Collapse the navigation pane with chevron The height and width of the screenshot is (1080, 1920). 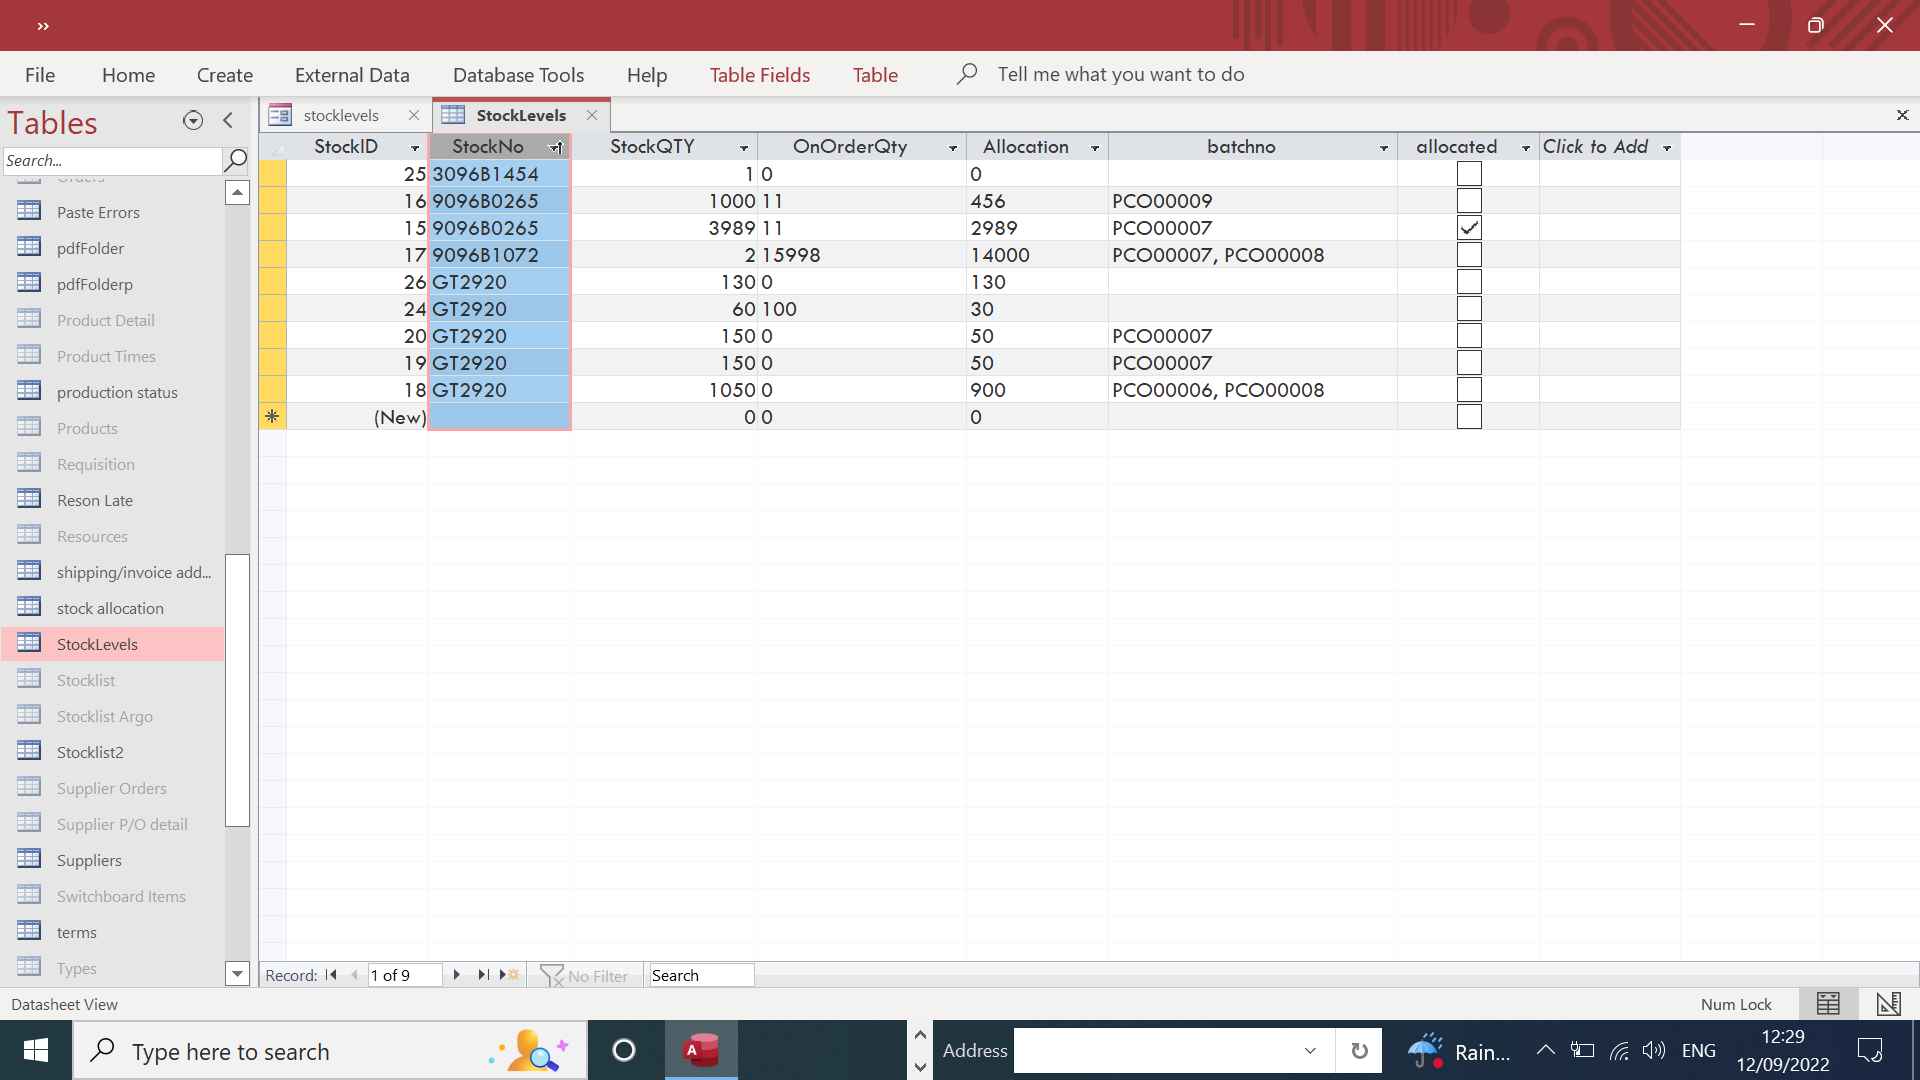[x=228, y=121]
